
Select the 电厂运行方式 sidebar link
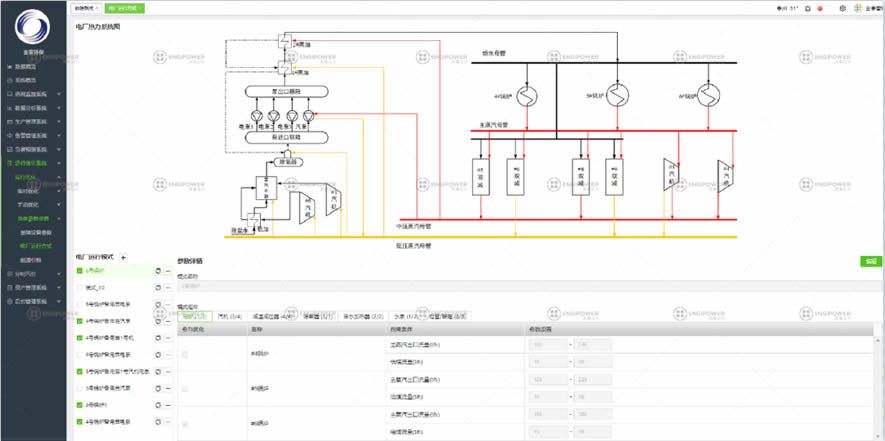[x=35, y=244]
